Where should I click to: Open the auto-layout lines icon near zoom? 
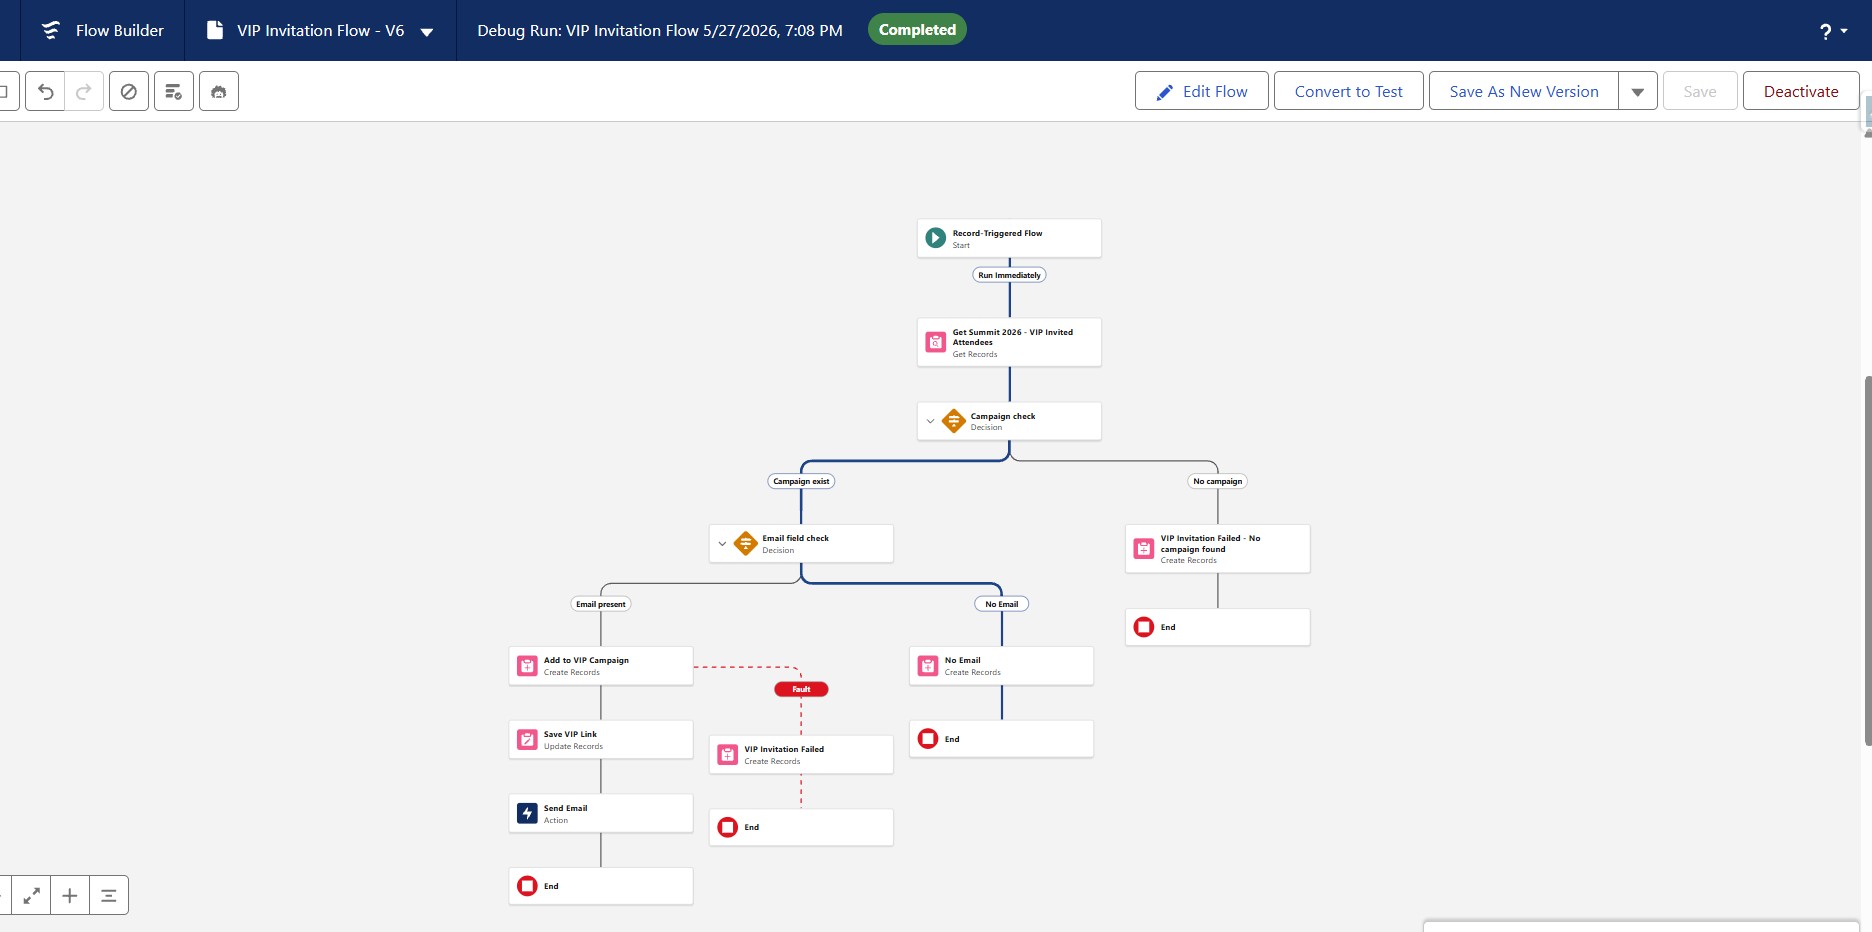pyautogui.click(x=109, y=895)
